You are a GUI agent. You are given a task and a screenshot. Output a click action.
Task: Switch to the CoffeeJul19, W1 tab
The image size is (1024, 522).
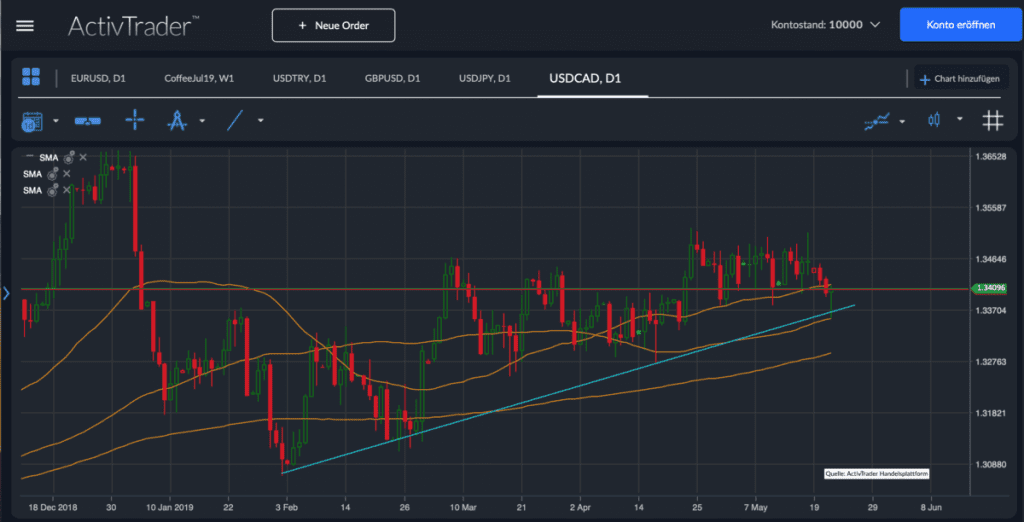pyautogui.click(x=199, y=78)
